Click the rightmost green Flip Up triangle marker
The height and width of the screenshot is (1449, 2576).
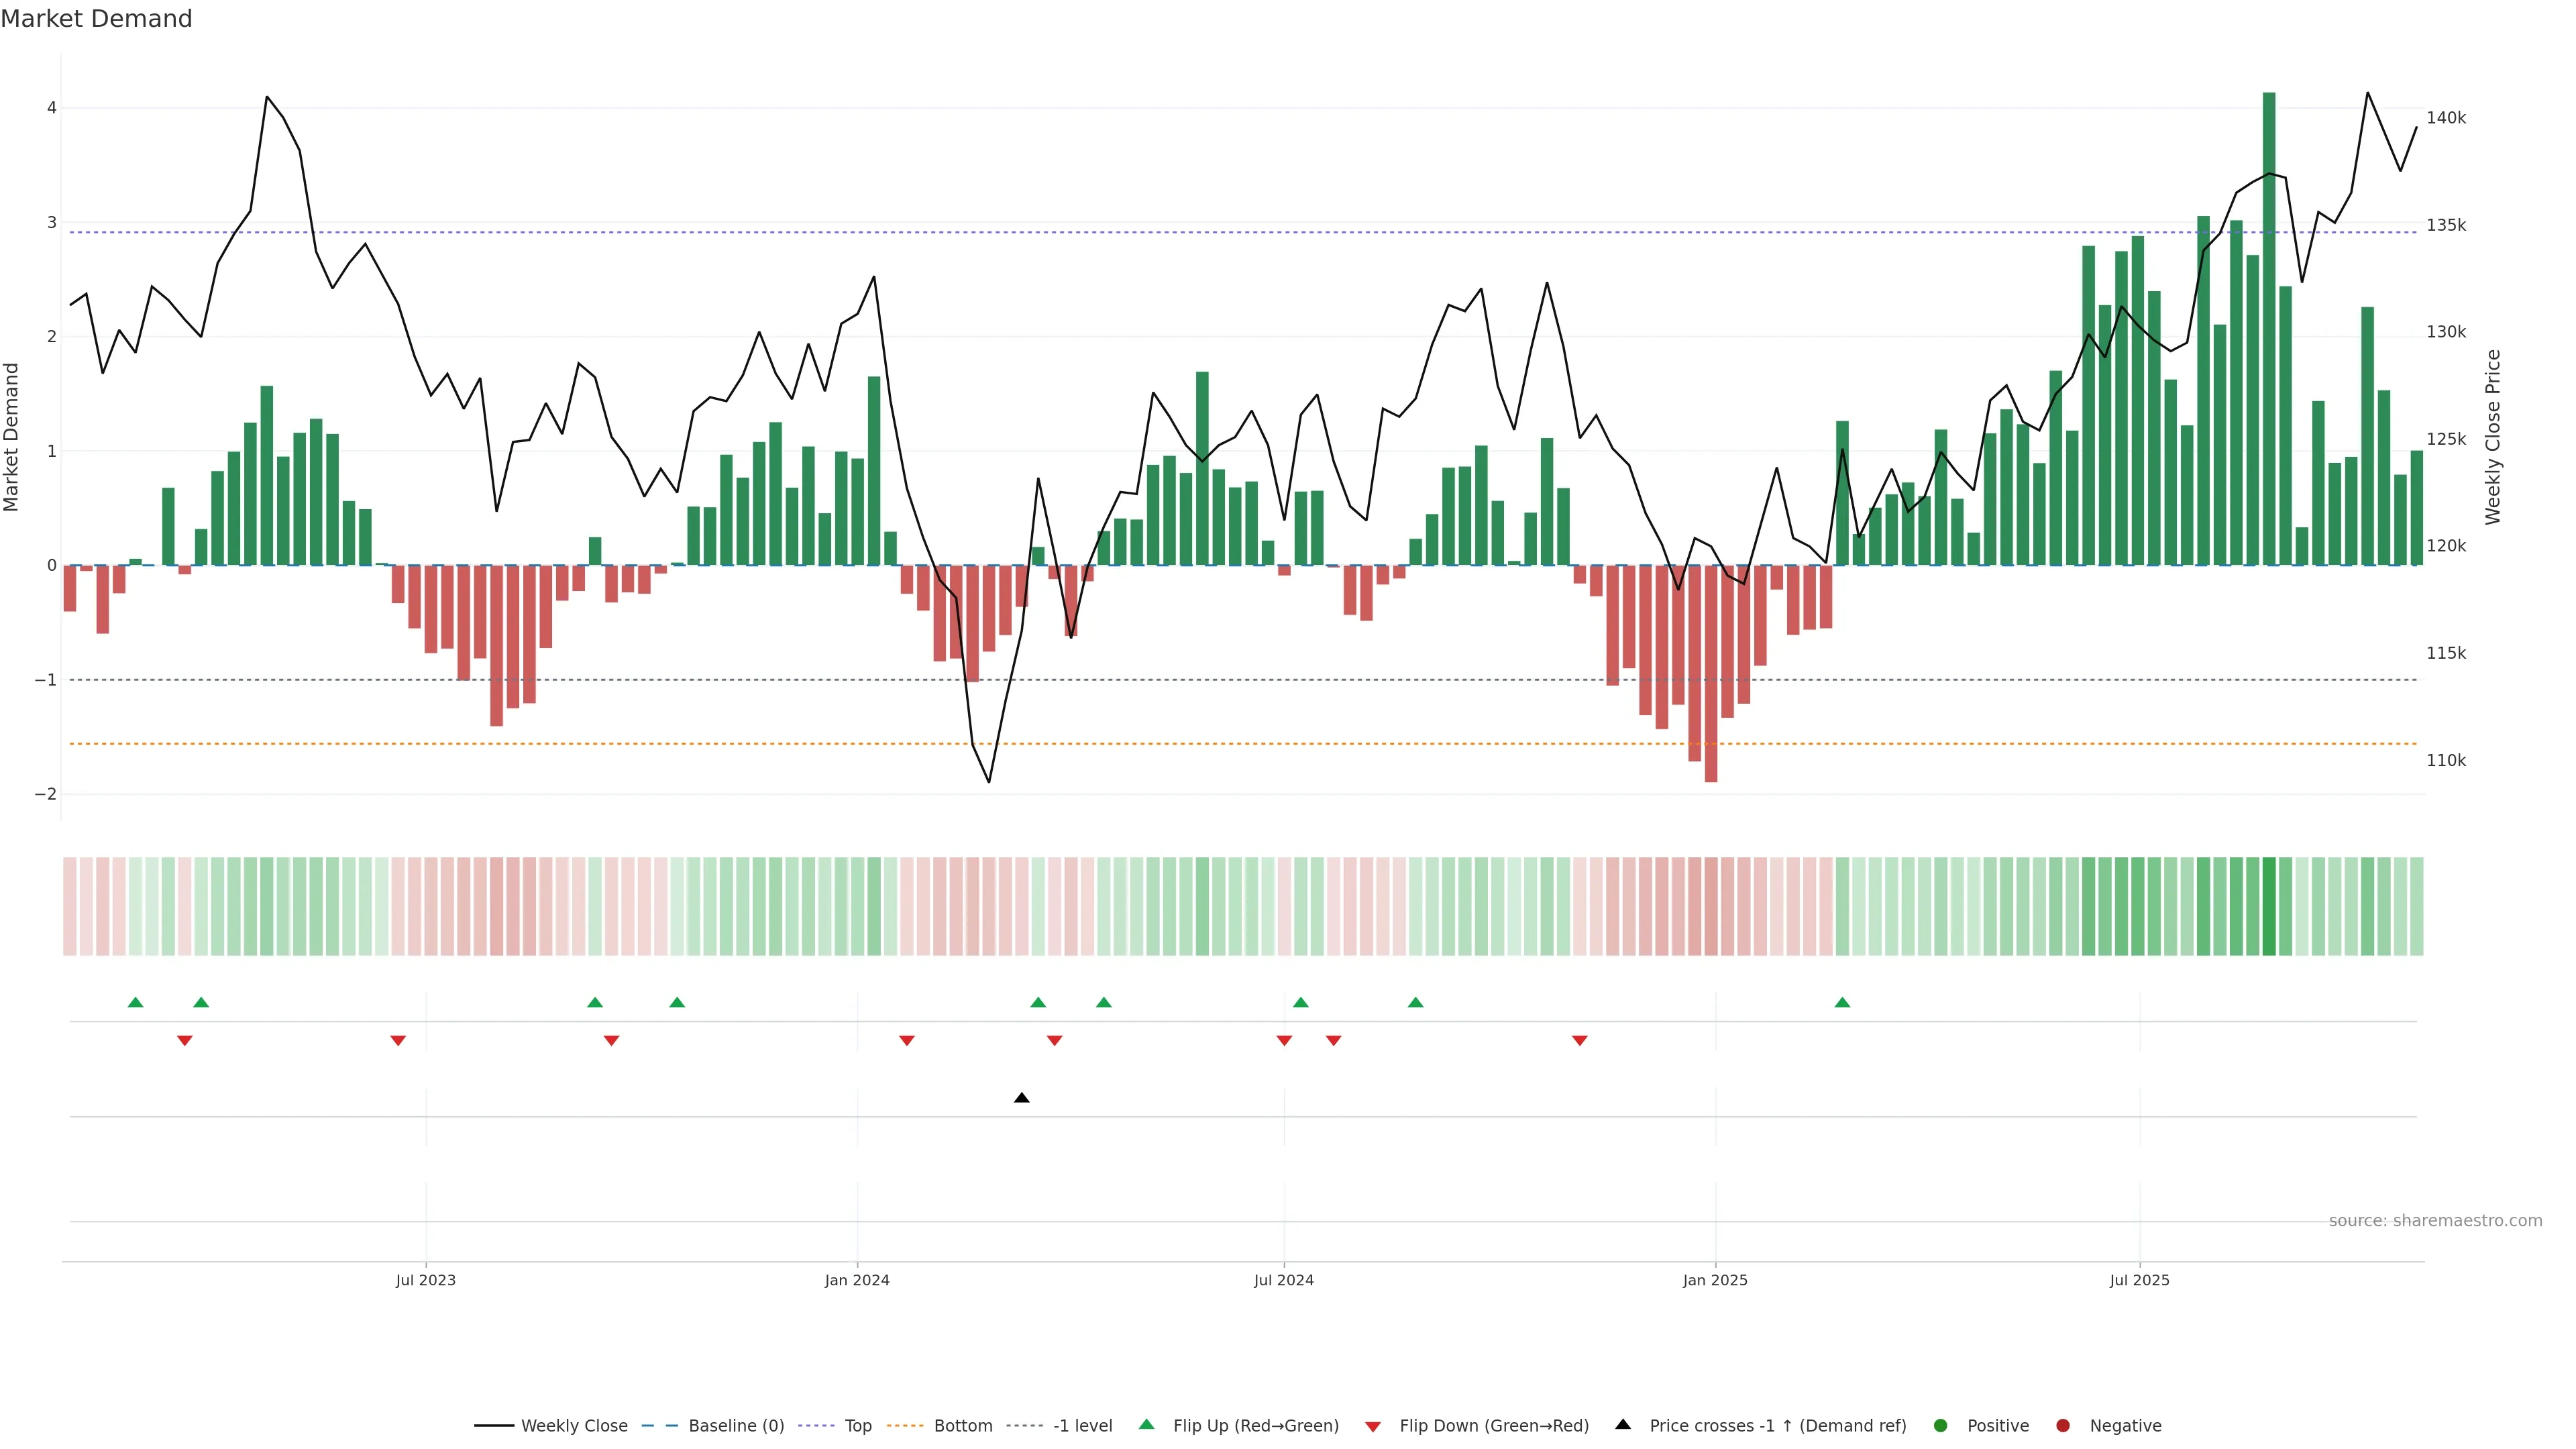(1842, 1002)
